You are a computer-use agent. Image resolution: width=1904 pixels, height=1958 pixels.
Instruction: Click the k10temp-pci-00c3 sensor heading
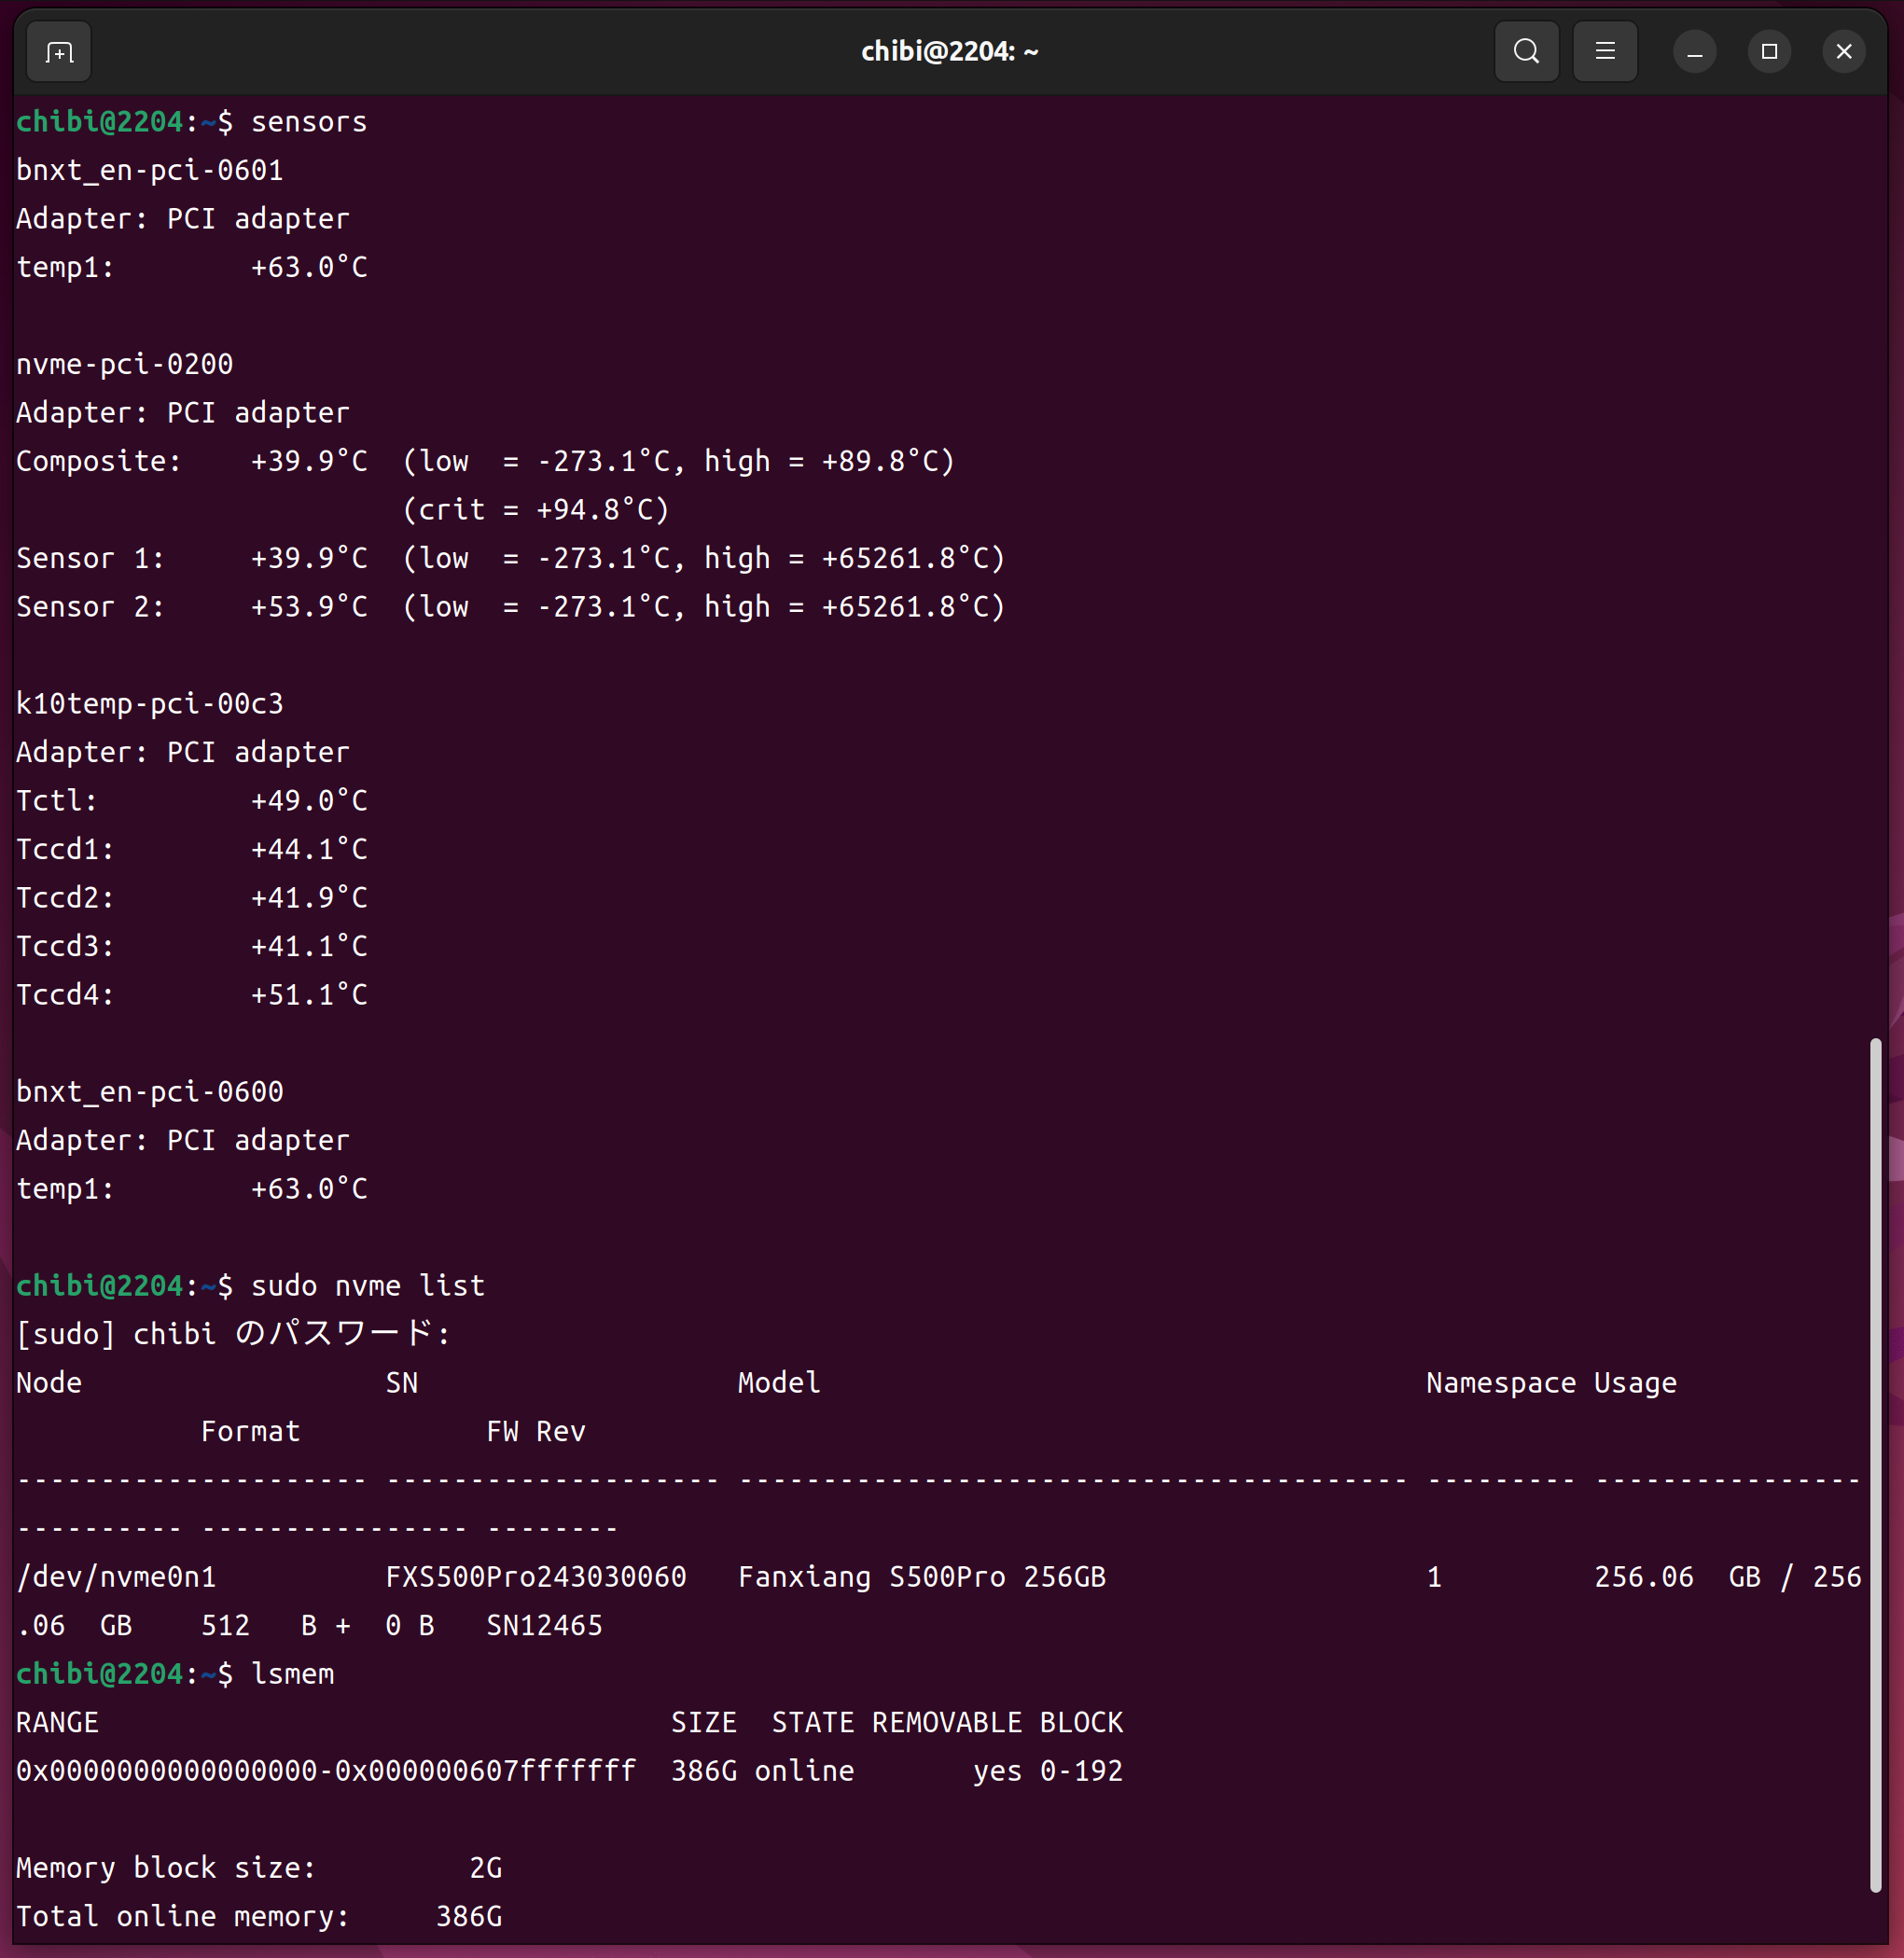[x=150, y=704]
